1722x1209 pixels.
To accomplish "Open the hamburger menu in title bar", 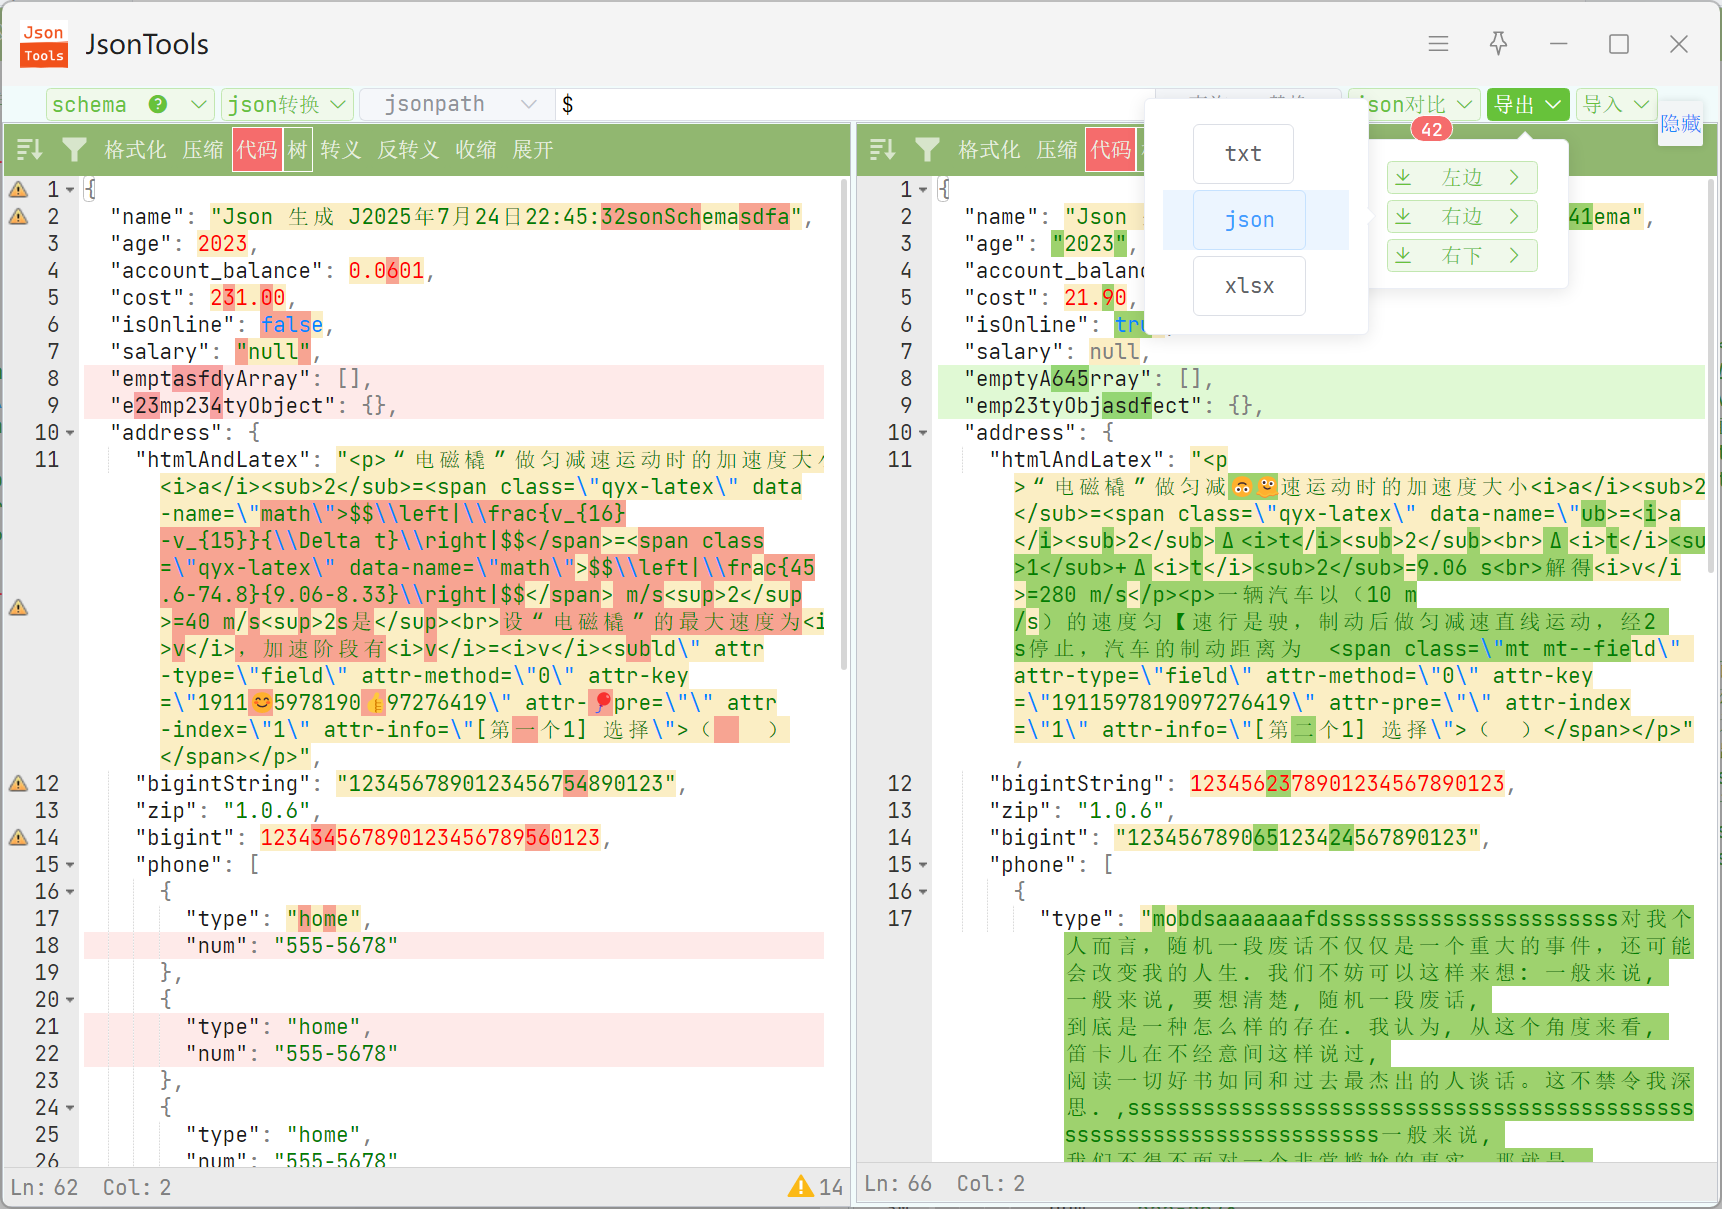I will (1438, 44).
